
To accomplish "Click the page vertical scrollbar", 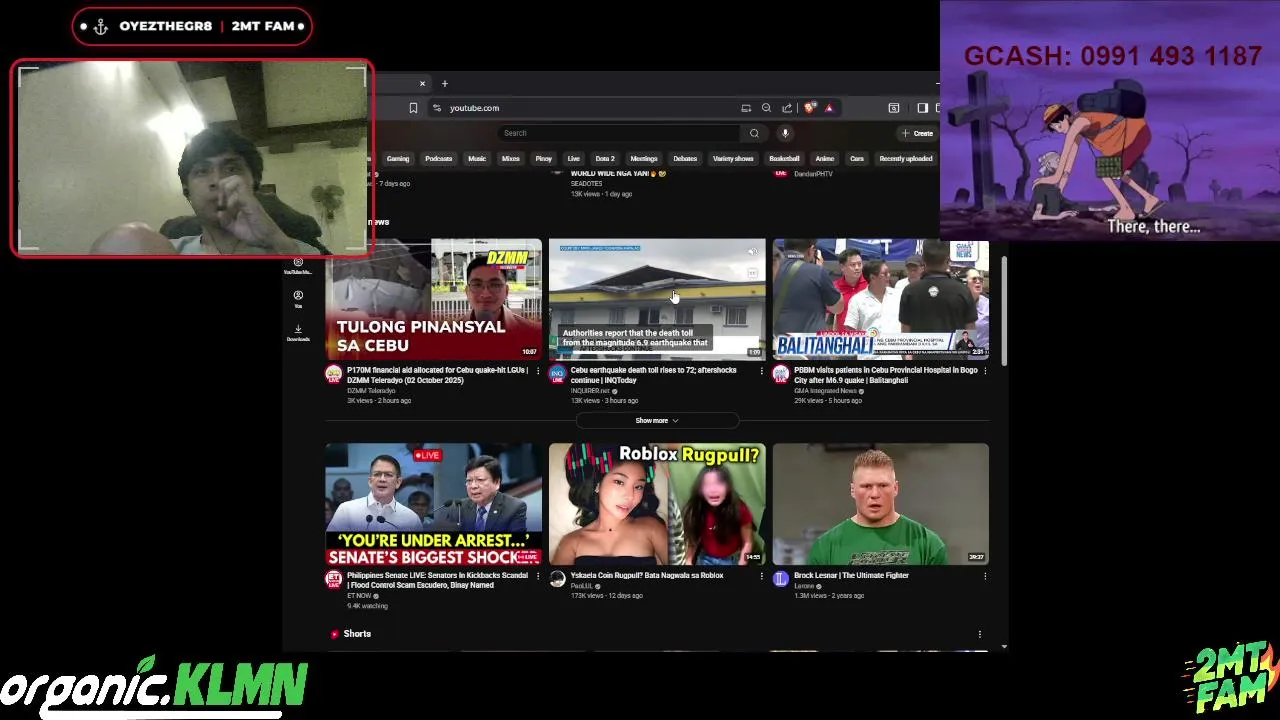I will coord(1004,310).
